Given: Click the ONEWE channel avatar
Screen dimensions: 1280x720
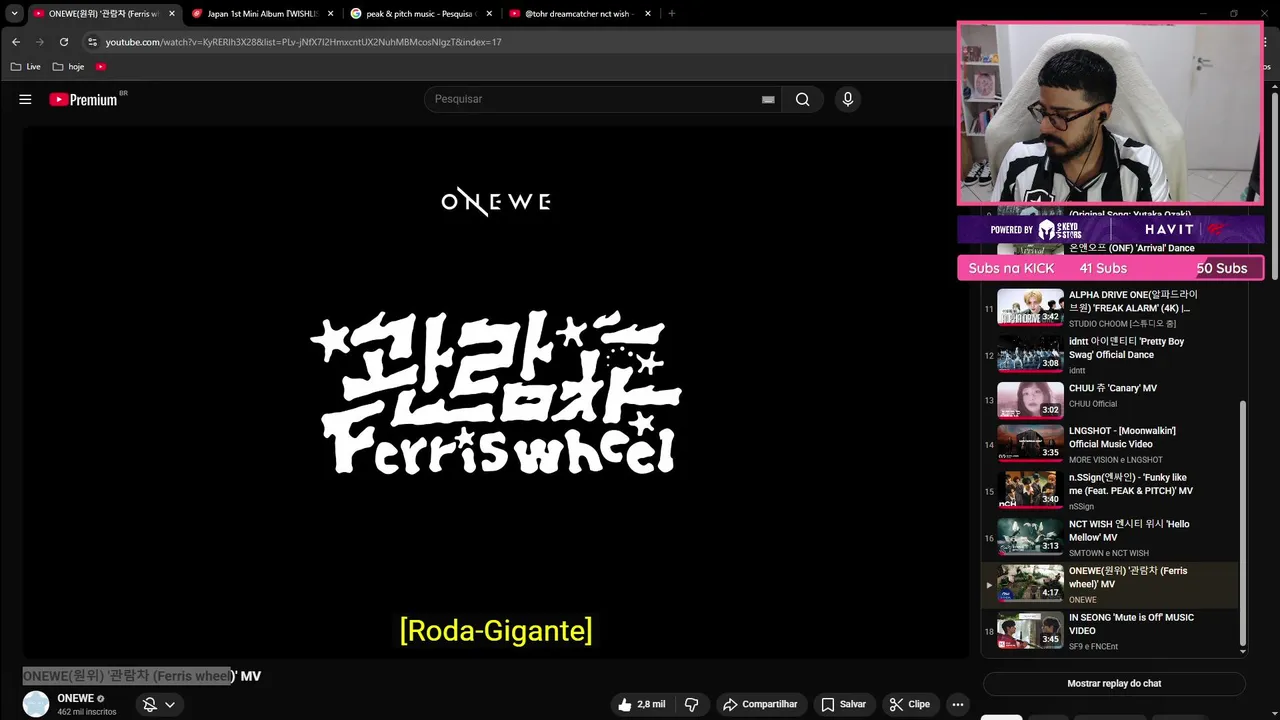Looking at the screenshot, I should (36, 704).
